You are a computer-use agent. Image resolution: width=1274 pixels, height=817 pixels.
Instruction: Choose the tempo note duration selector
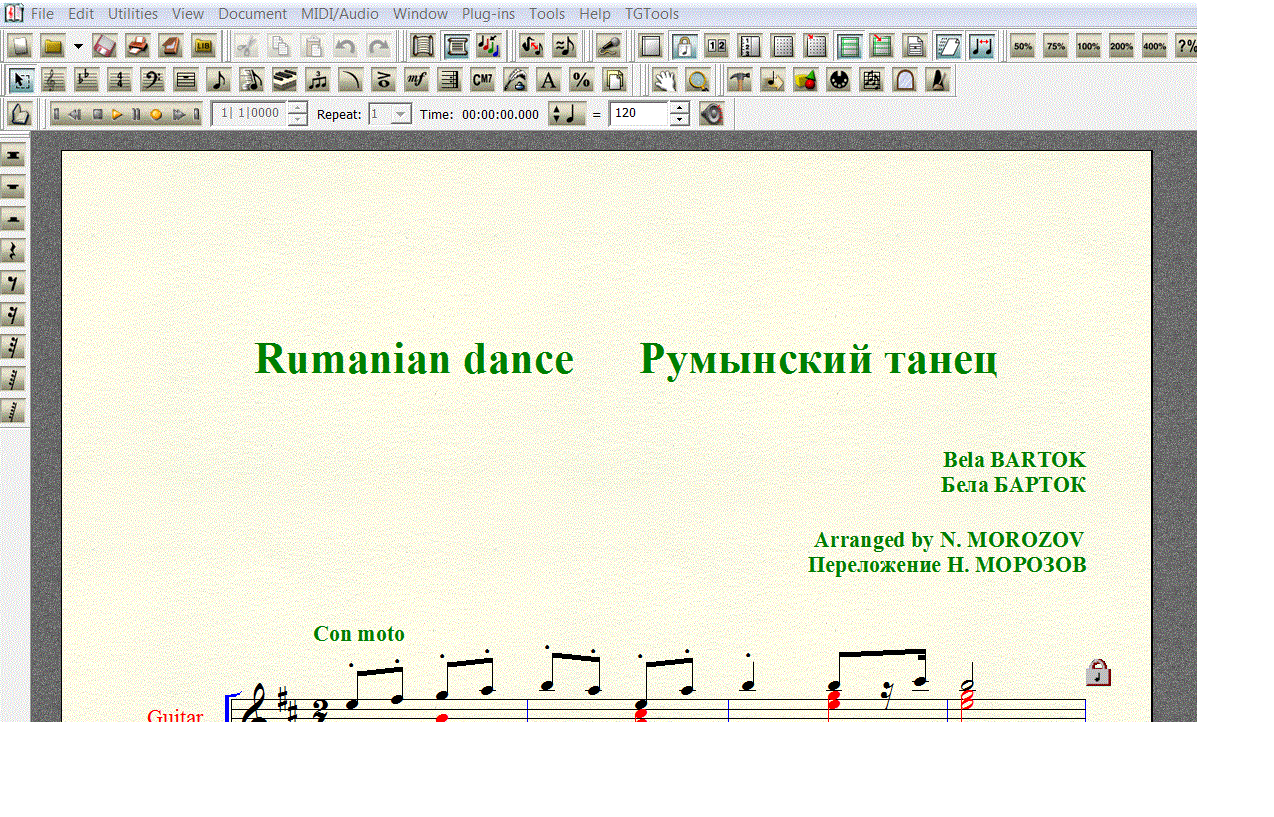(x=567, y=114)
